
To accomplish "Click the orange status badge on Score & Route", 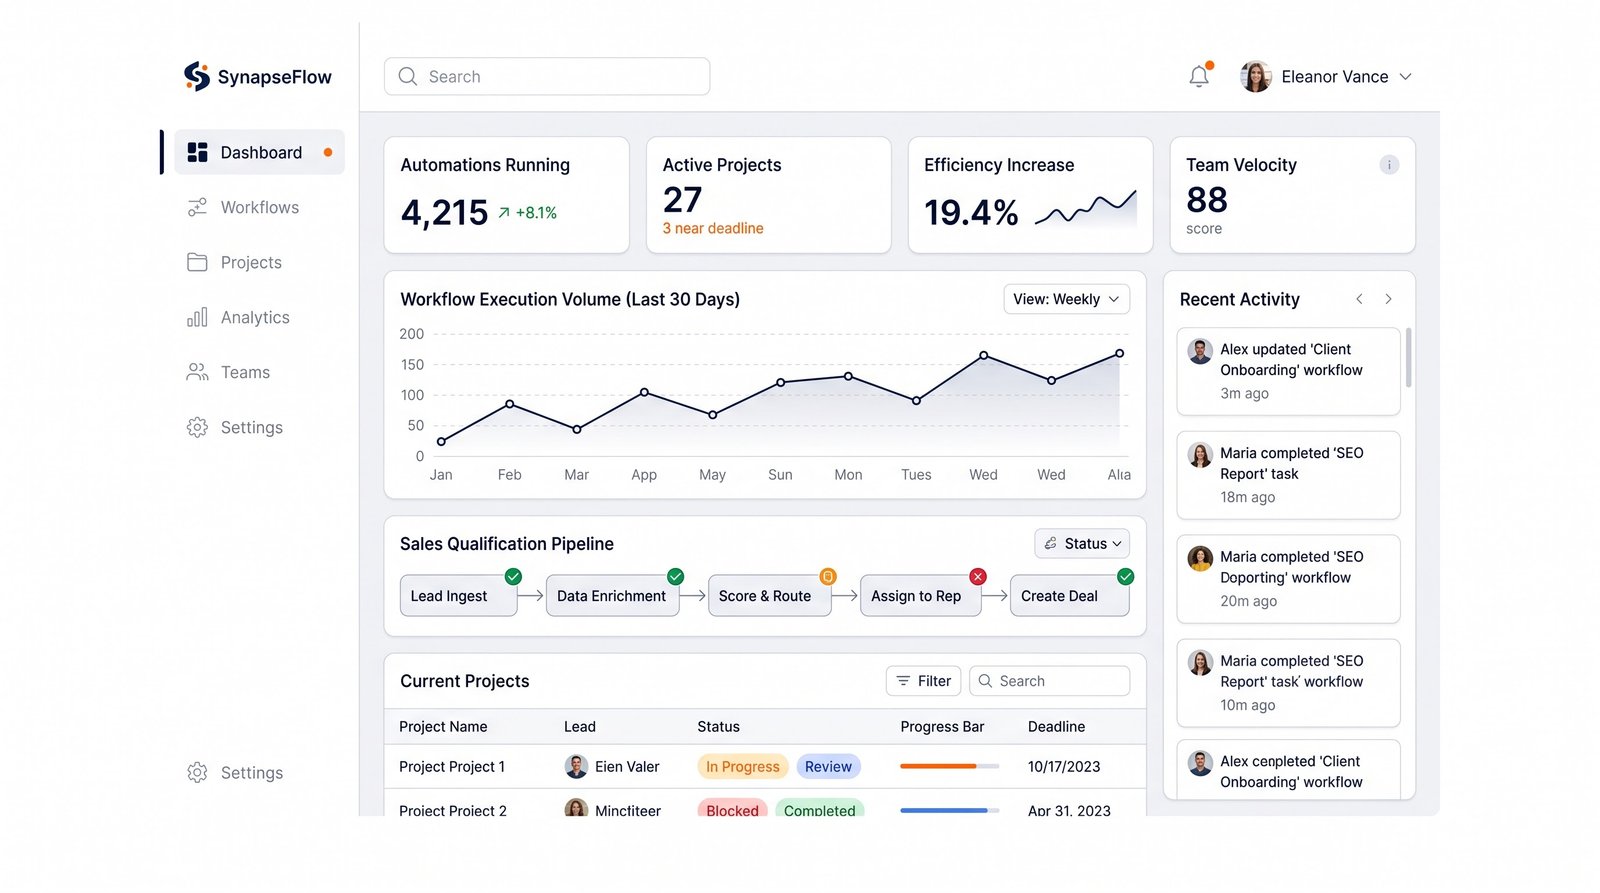I will point(827,576).
